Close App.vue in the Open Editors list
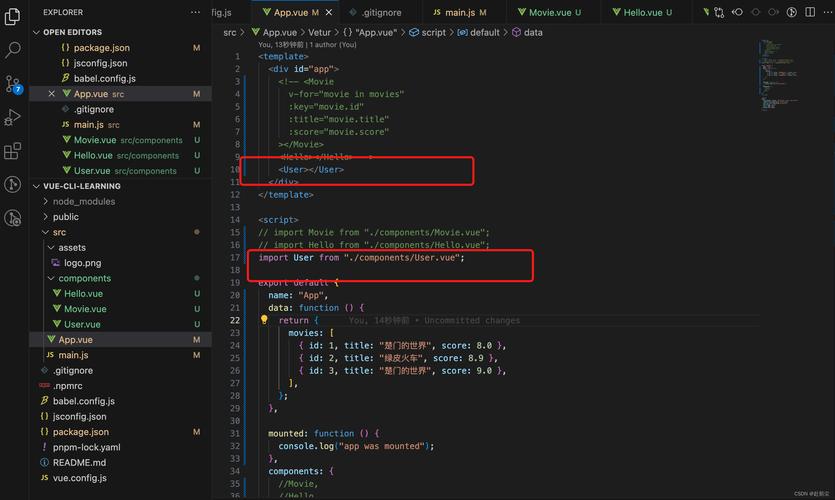This screenshot has height=500, width=835. (51, 94)
